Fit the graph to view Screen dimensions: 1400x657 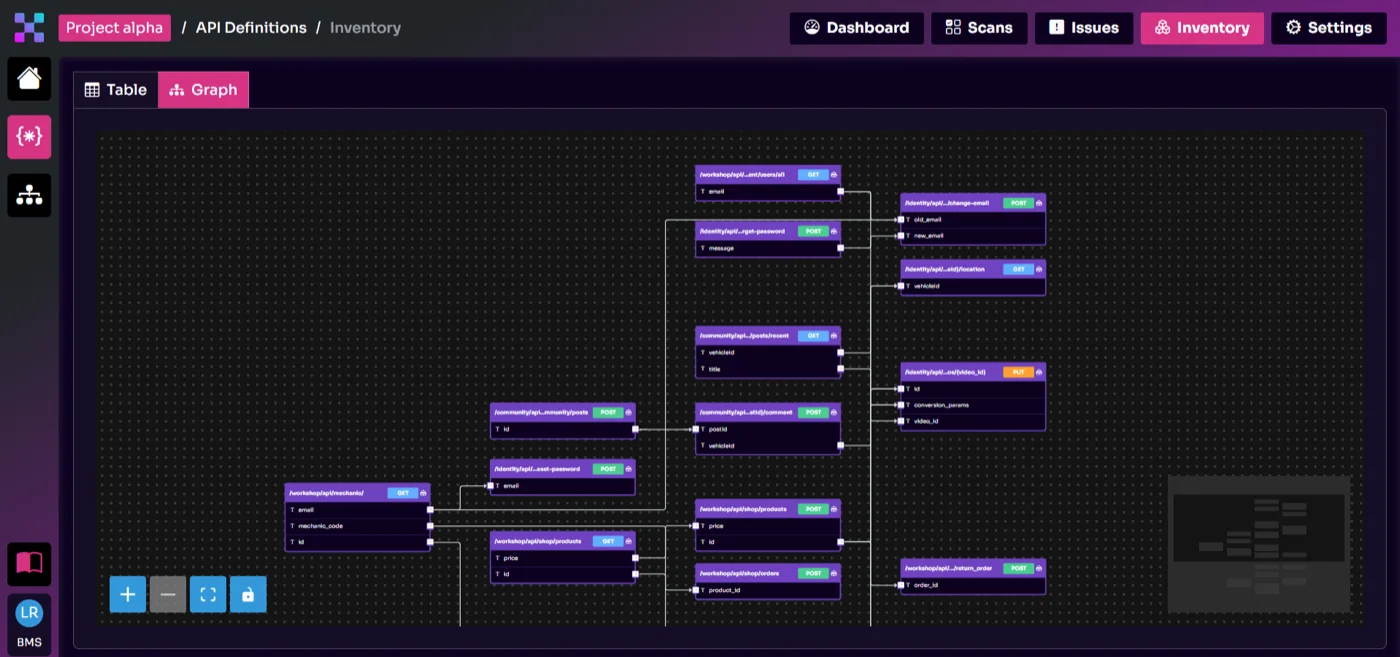[x=207, y=594]
